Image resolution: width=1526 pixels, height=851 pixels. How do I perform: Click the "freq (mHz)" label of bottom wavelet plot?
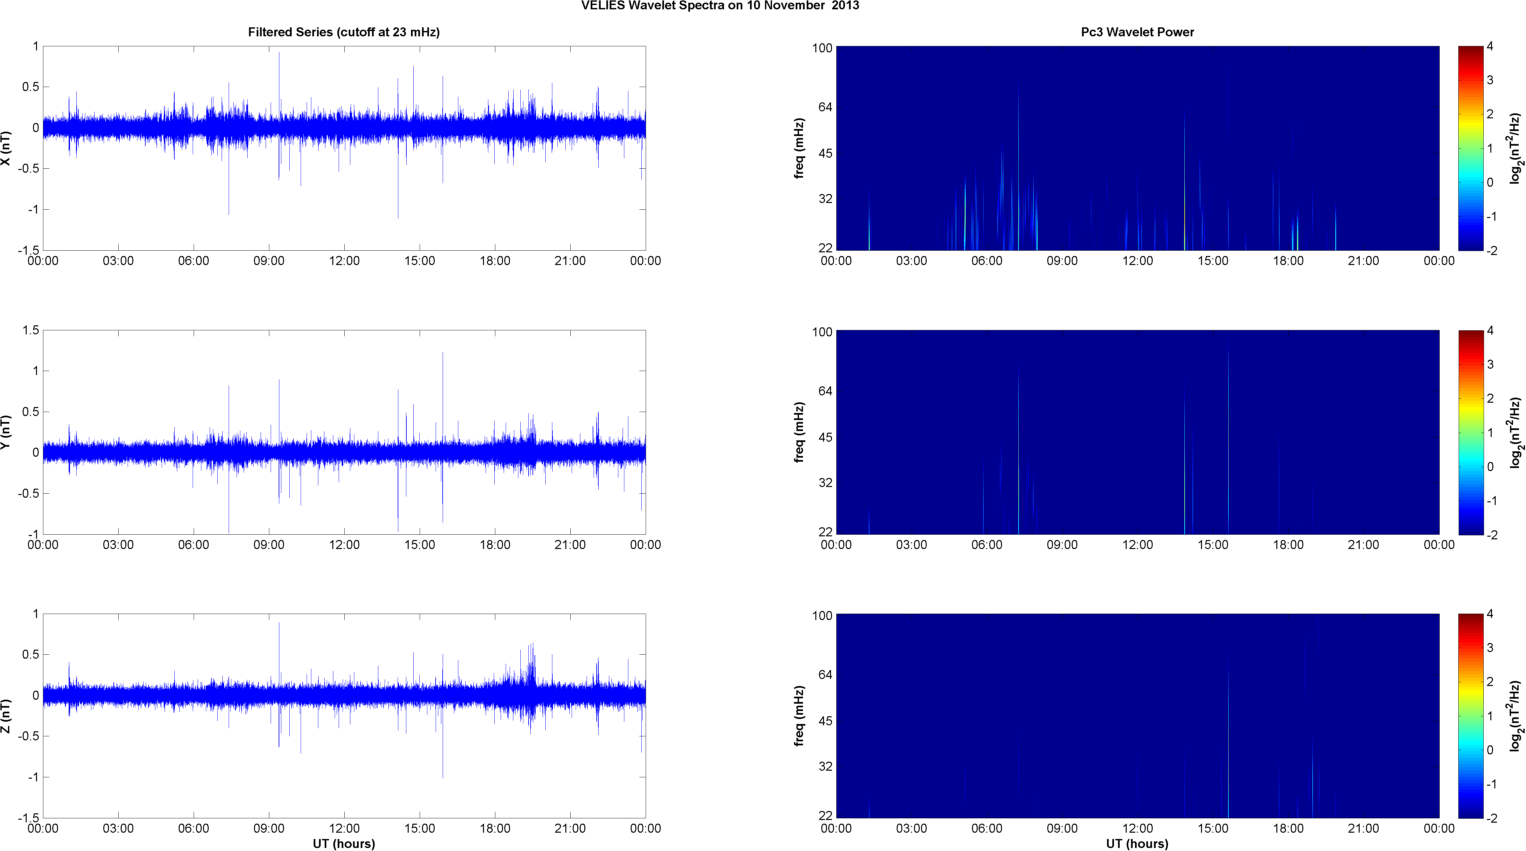pyautogui.click(x=800, y=716)
